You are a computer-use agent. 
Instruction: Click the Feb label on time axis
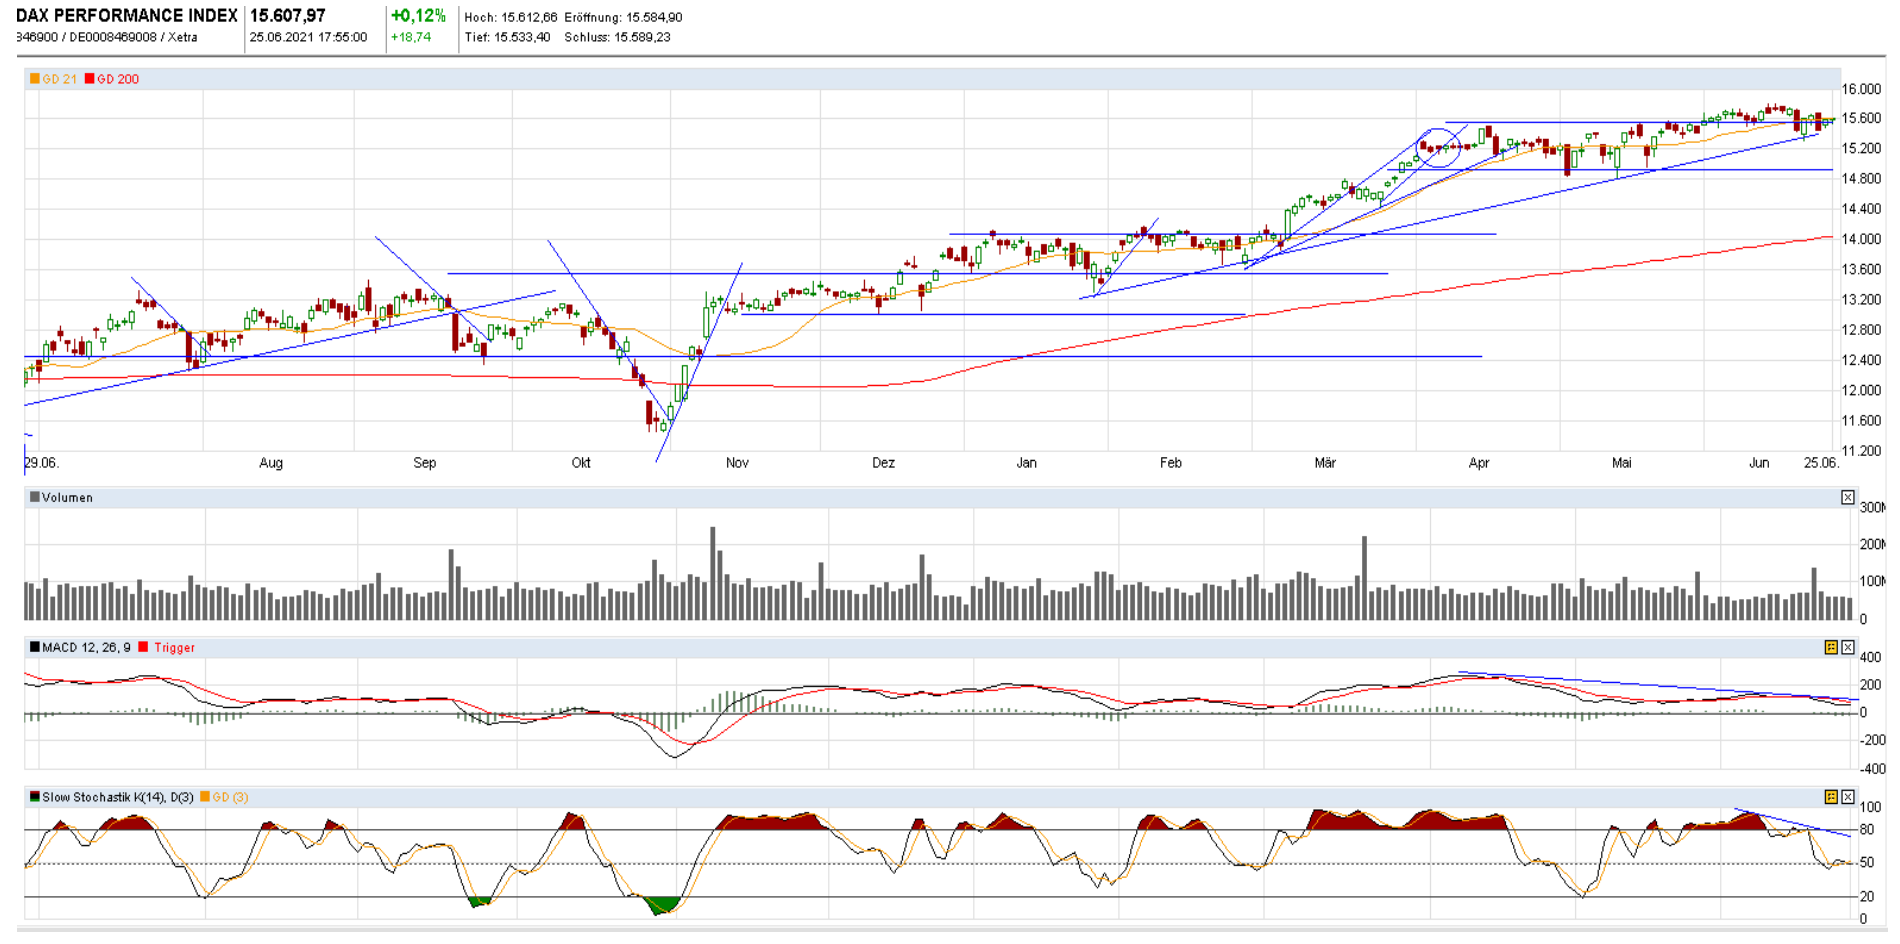1171,463
